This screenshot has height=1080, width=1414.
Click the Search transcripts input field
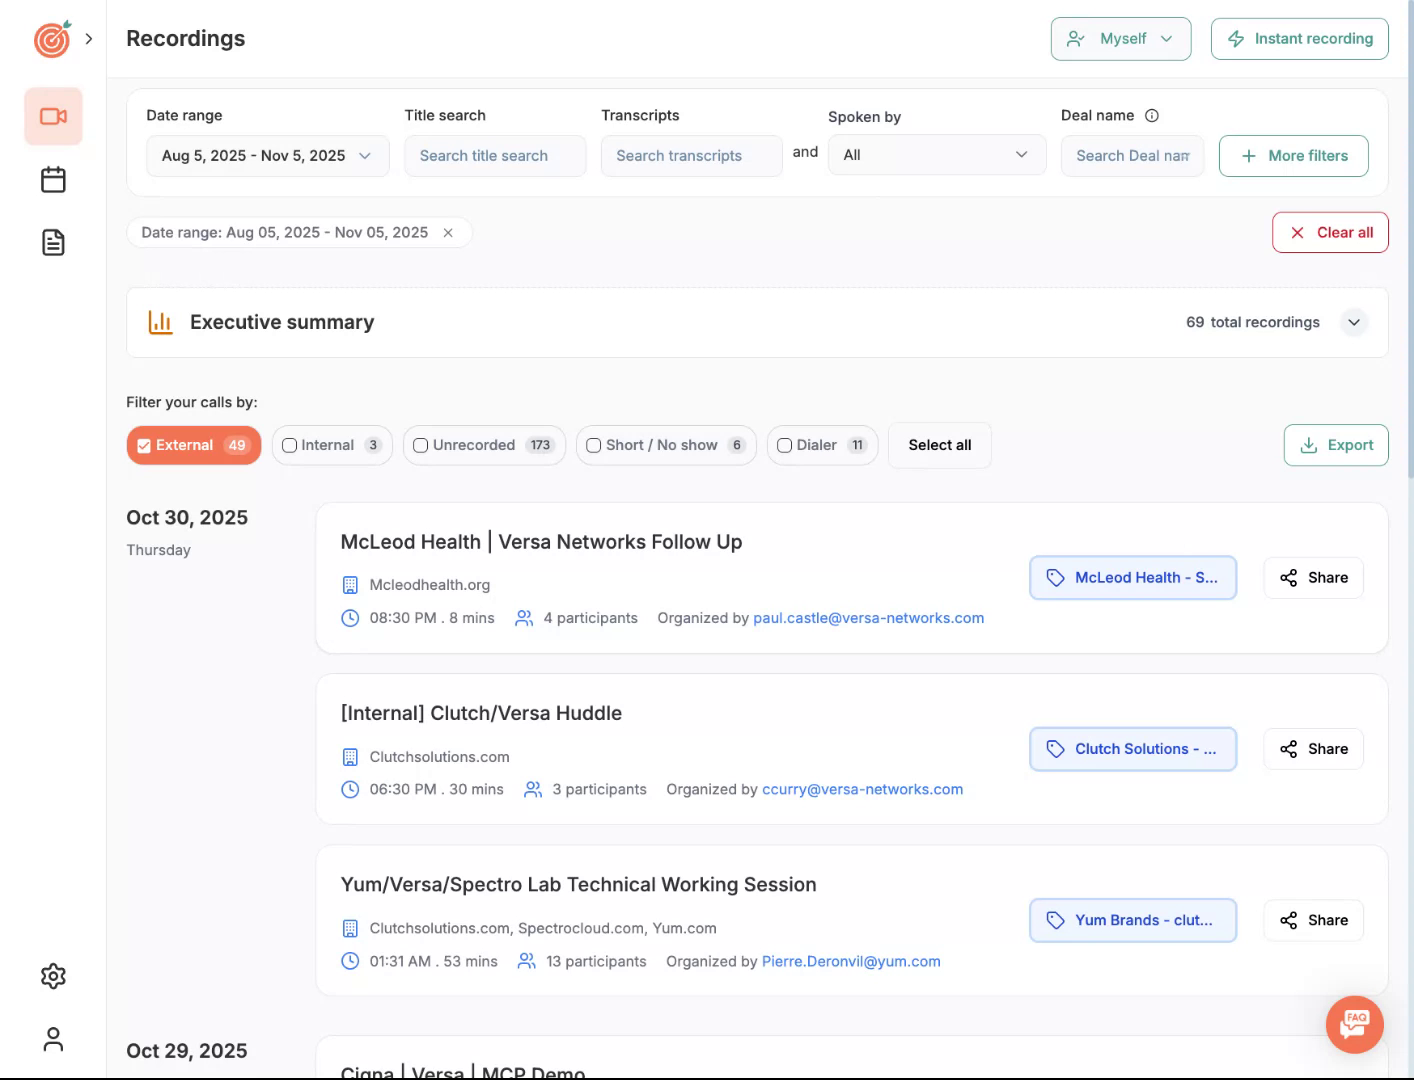[x=691, y=156]
